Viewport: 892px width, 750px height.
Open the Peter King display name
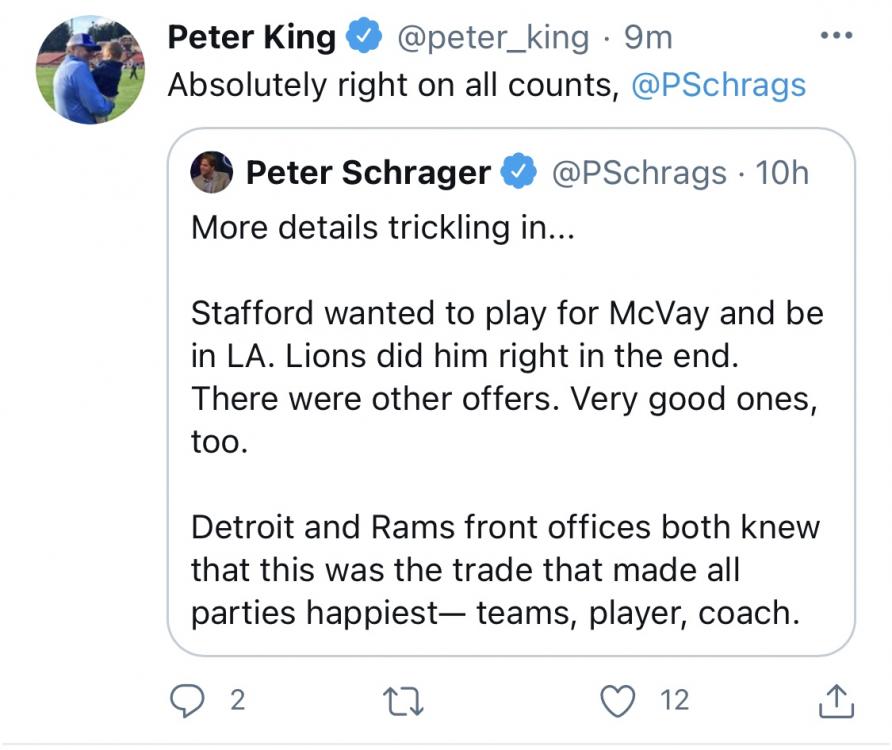tap(251, 38)
